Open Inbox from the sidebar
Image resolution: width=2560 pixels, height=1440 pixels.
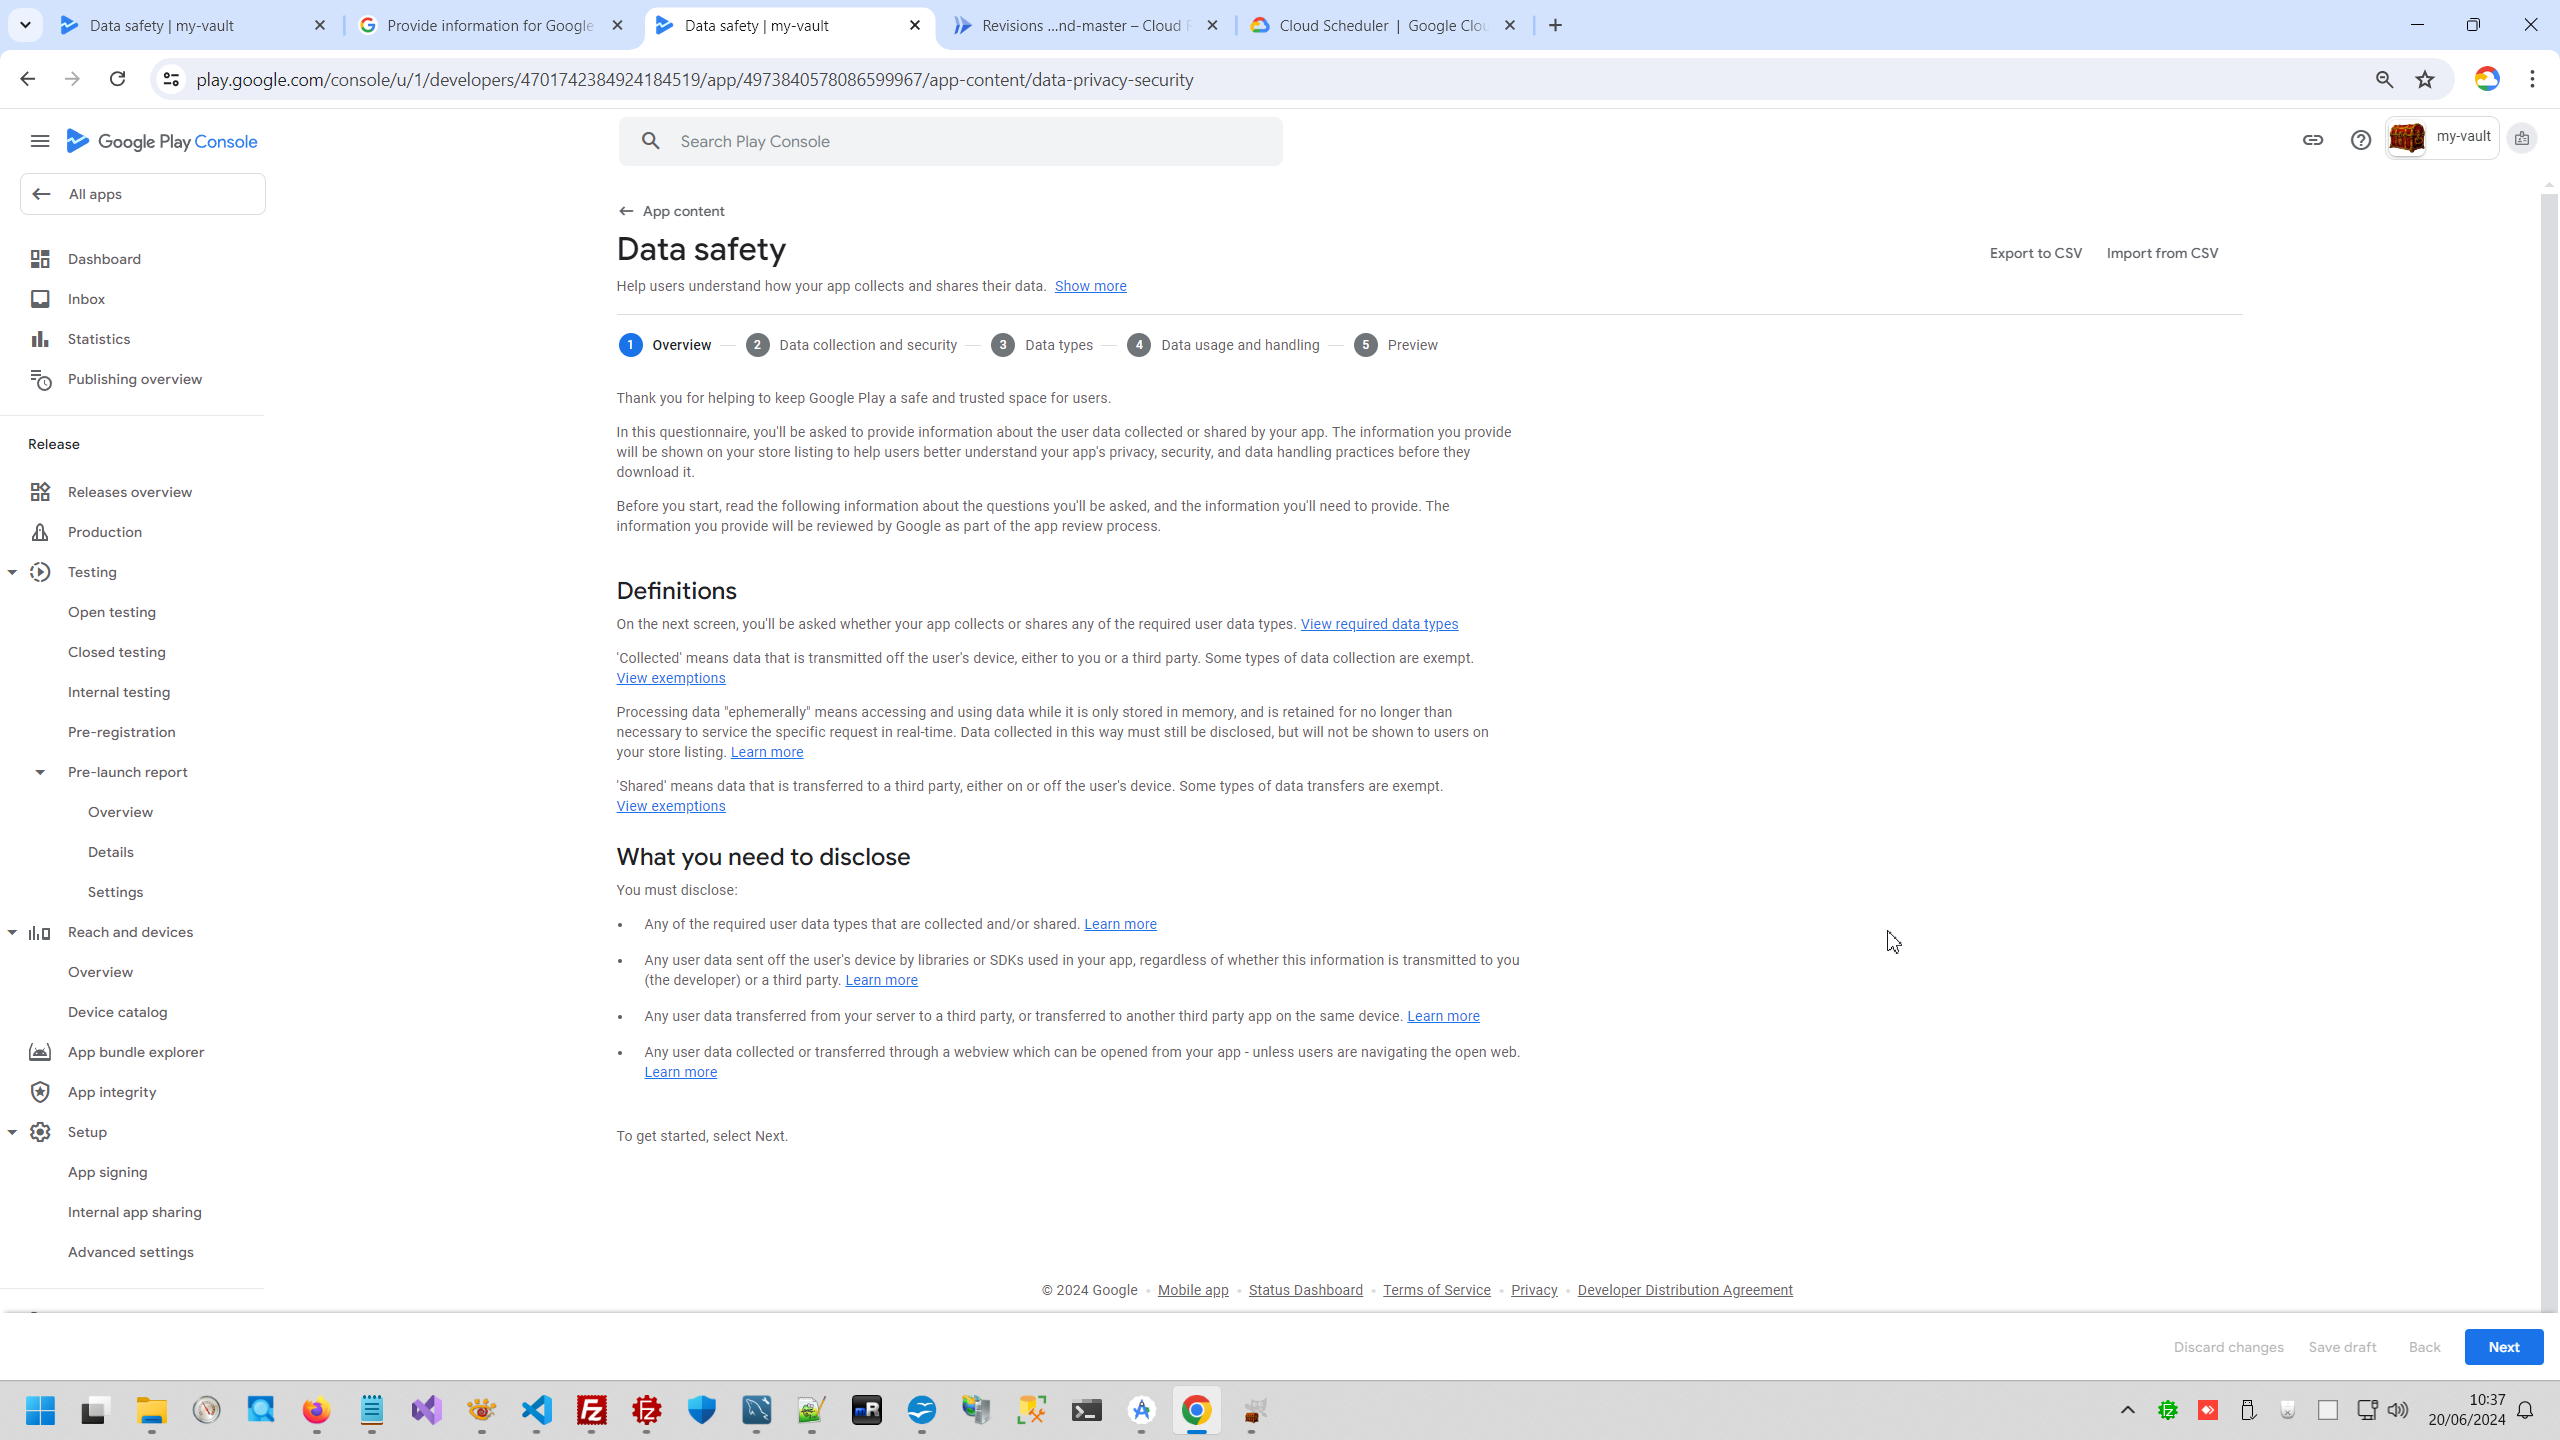click(86, 299)
